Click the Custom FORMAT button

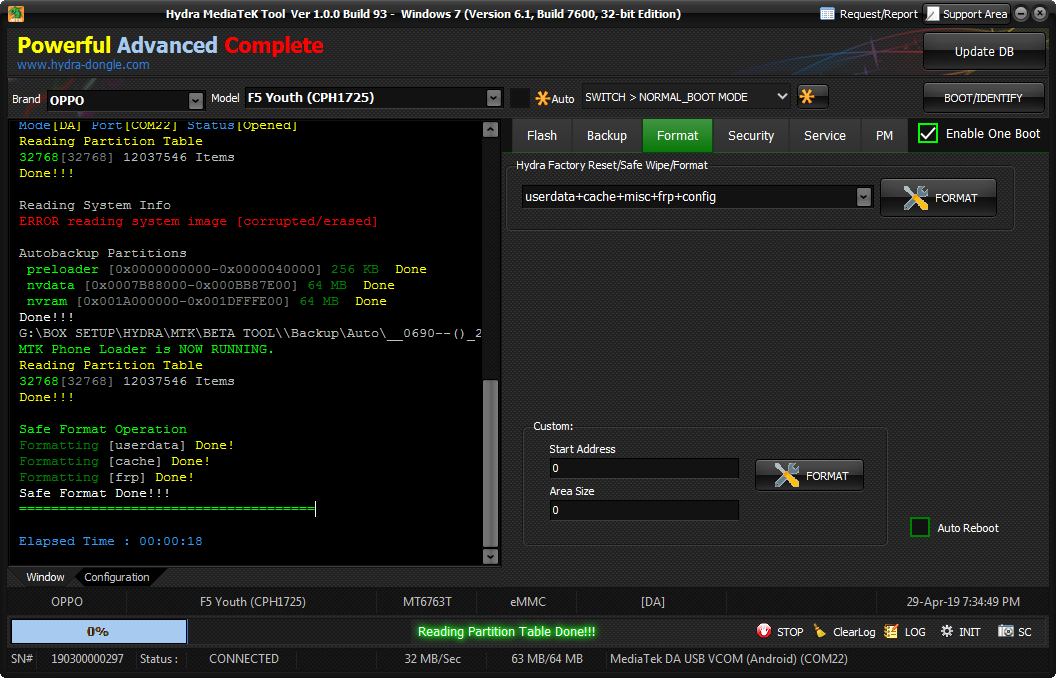point(810,475)
